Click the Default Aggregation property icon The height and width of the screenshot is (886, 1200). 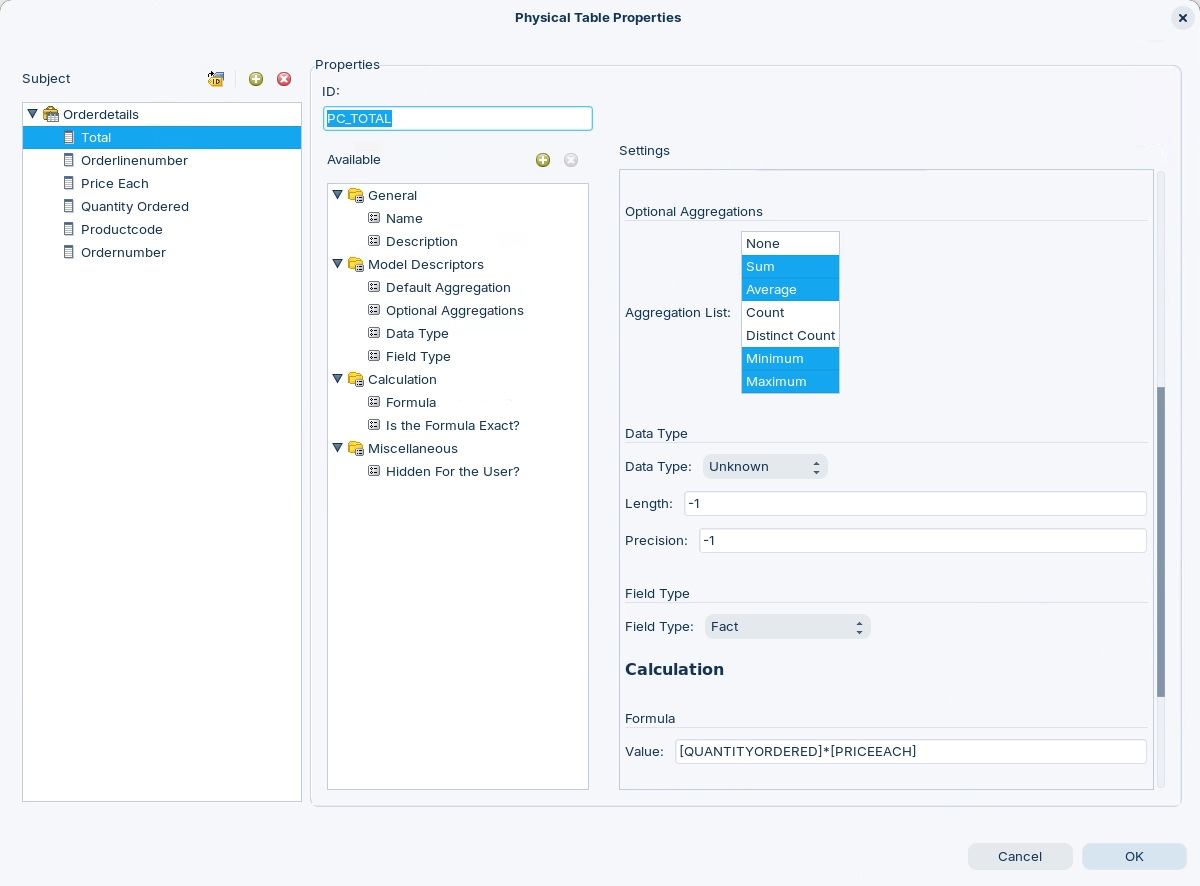click(374, 287)
